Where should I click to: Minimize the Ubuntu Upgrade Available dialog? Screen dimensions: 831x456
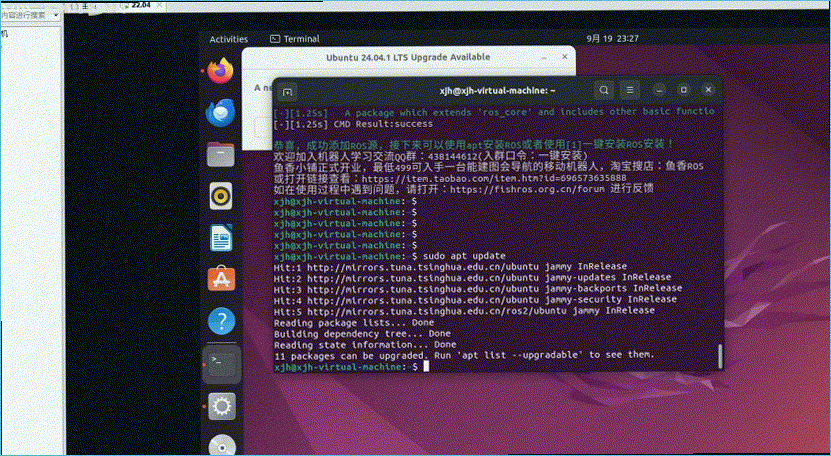tap(544, 57)
